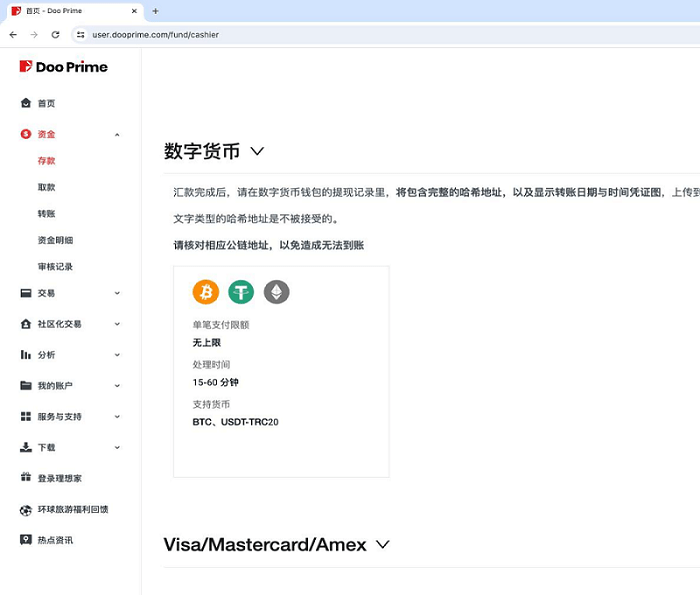This screenshot has width=700, height=595.
Task: Go back using the browser back arrow
Action: point(13,35)
